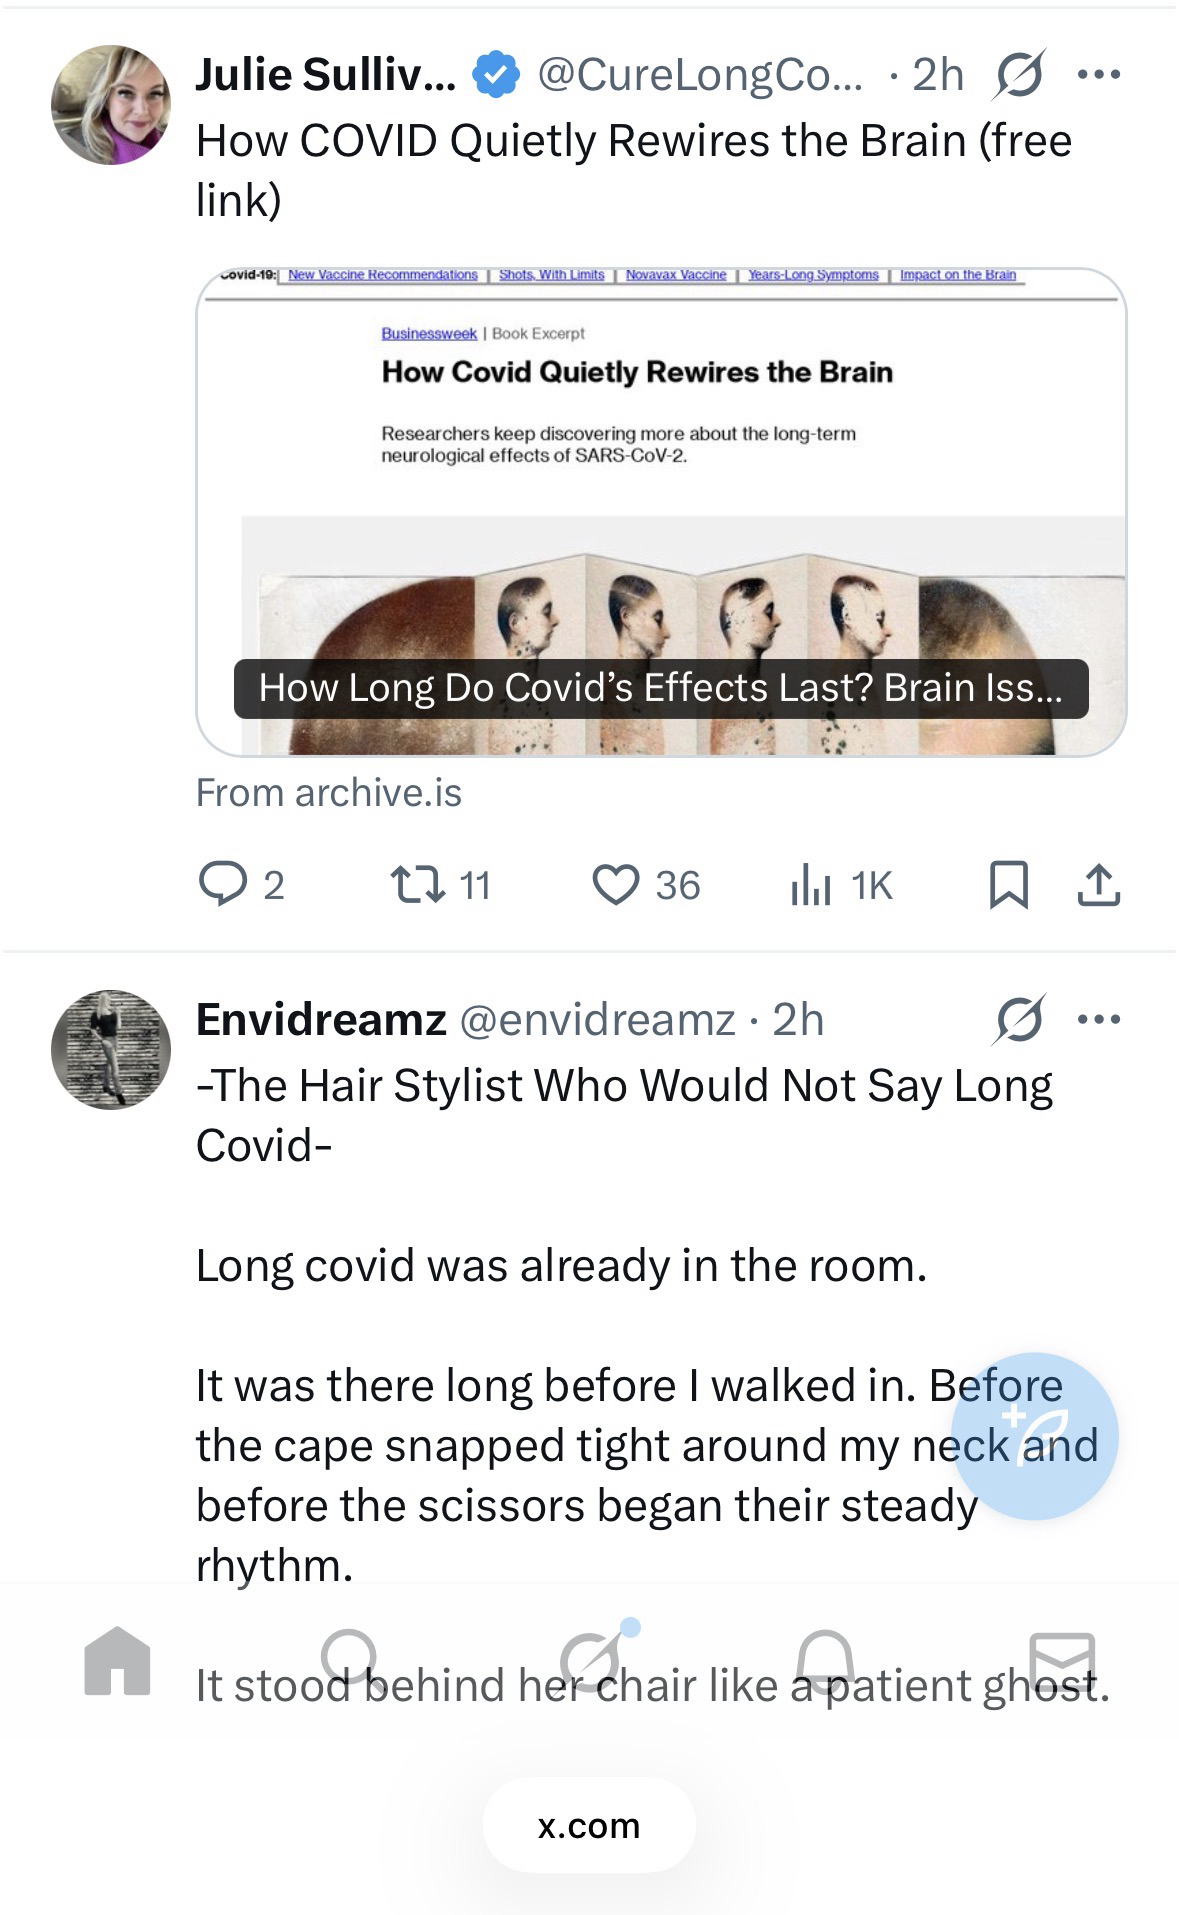Open Julie Sullivan's profile picture
Viewport: 1179px width, 1915px height.
click(x=111, y=105)
